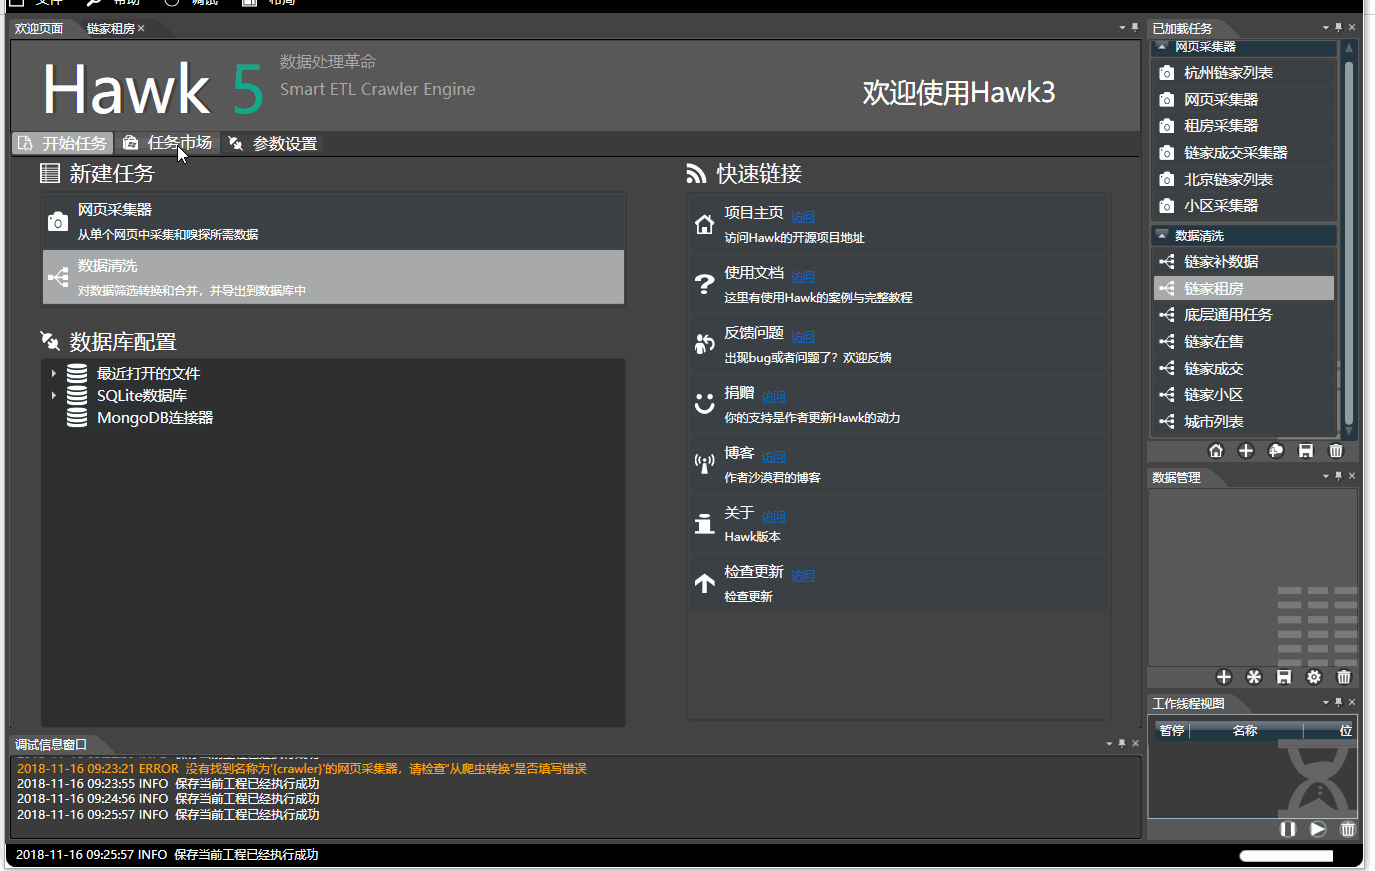1375x871 pixels.
Task: Open the 调试信息窗口 panel dropdown arrow
Action: point(1109,744)
